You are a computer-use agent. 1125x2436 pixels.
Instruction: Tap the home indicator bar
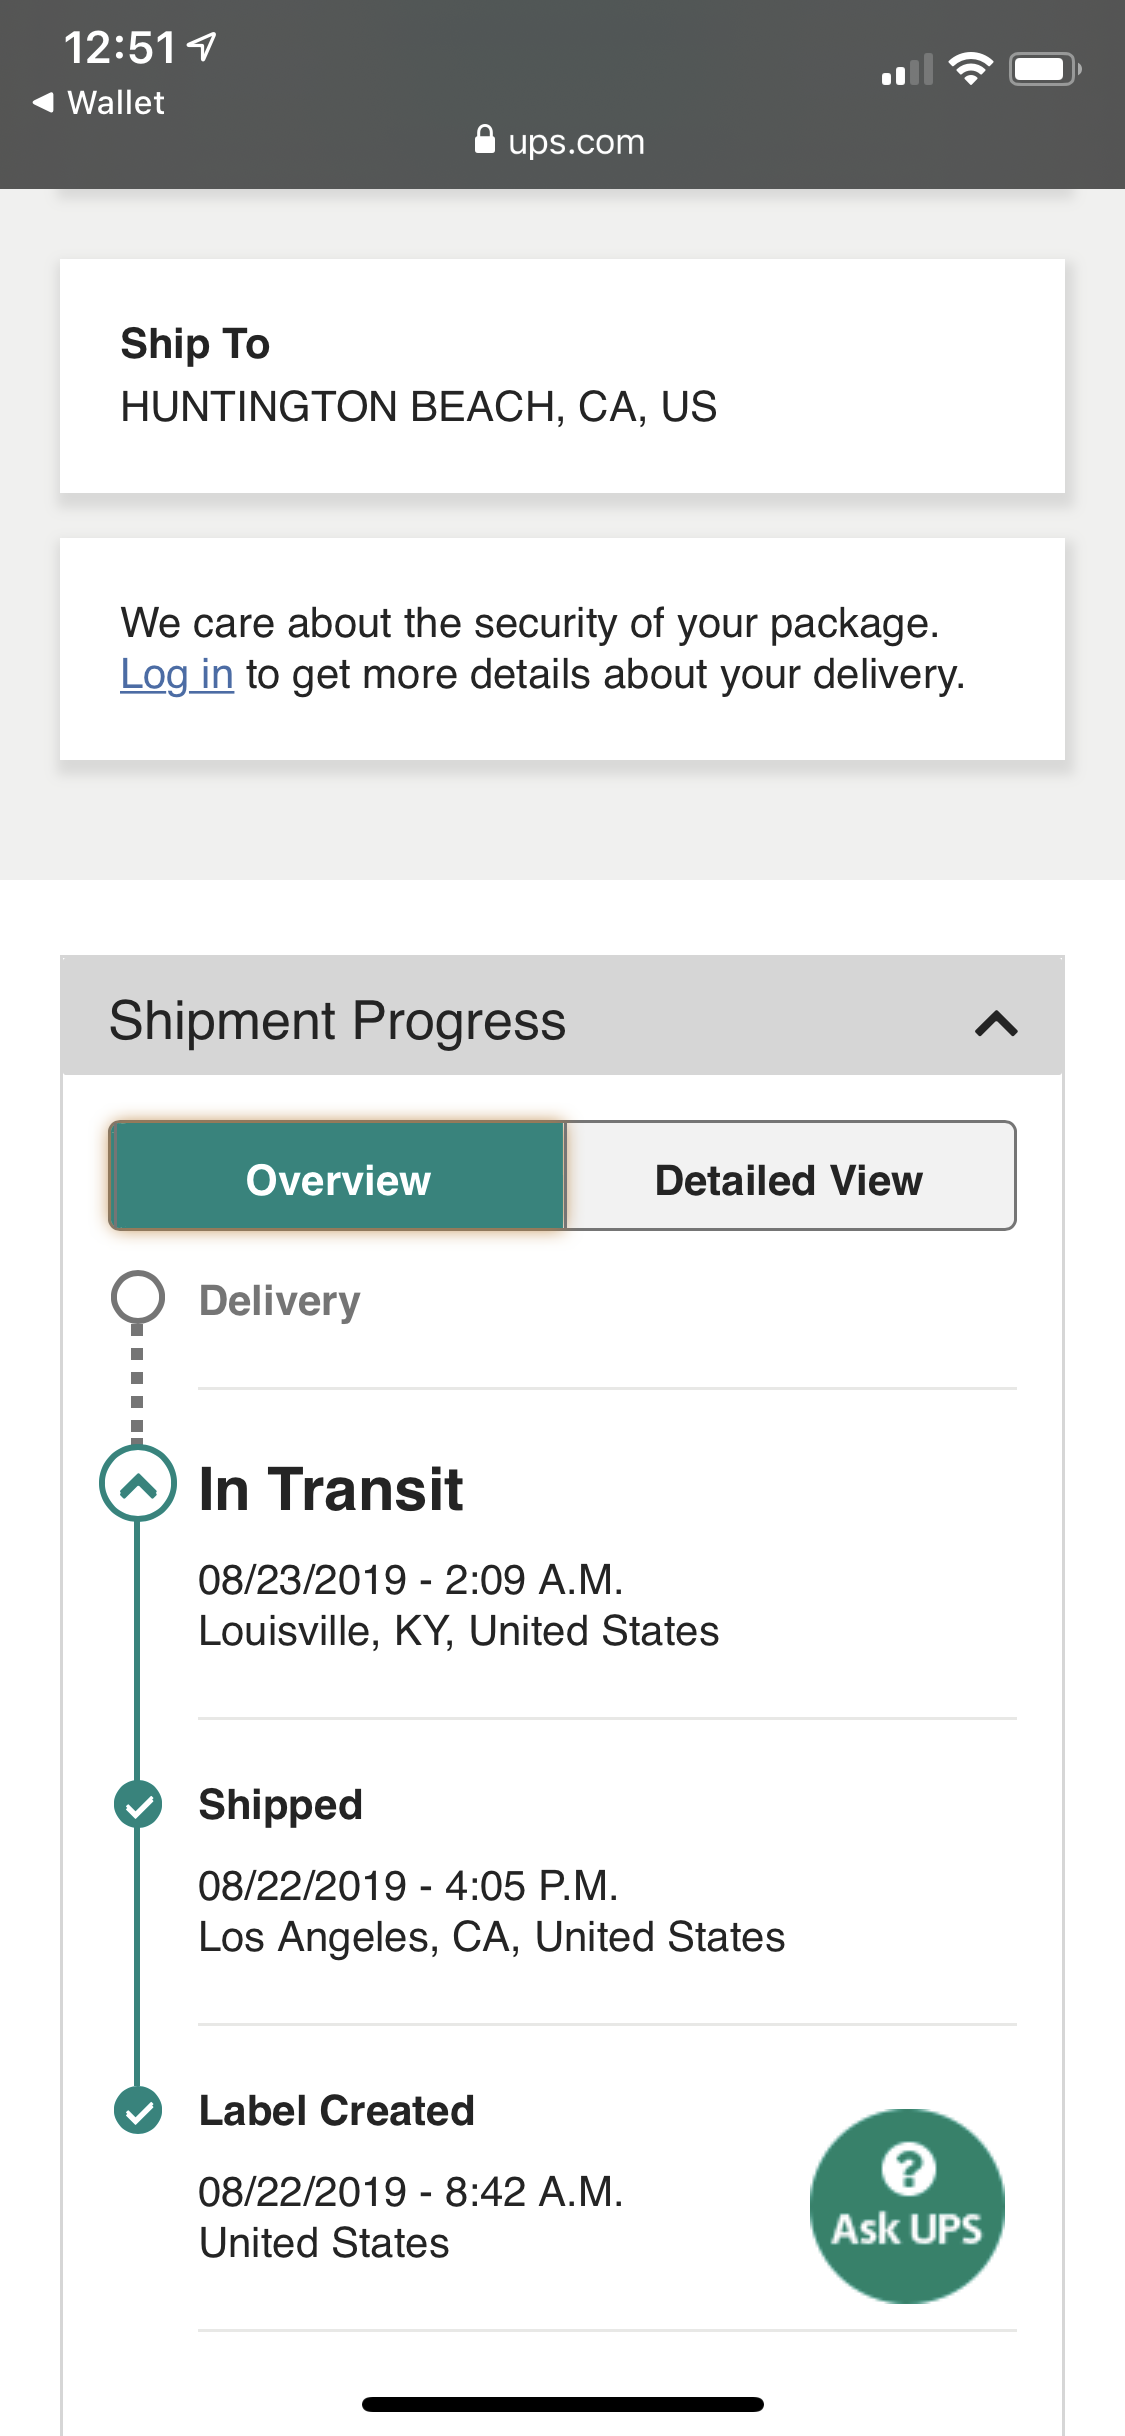point(562,2404)
